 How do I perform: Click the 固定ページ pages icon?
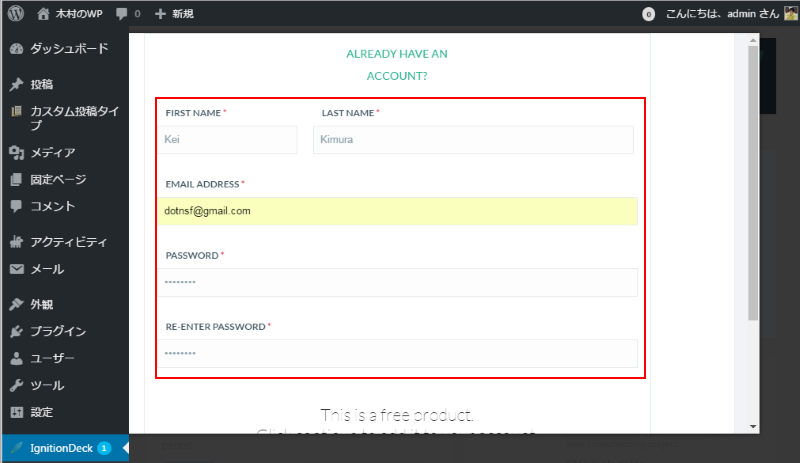[x=16, y=179]
